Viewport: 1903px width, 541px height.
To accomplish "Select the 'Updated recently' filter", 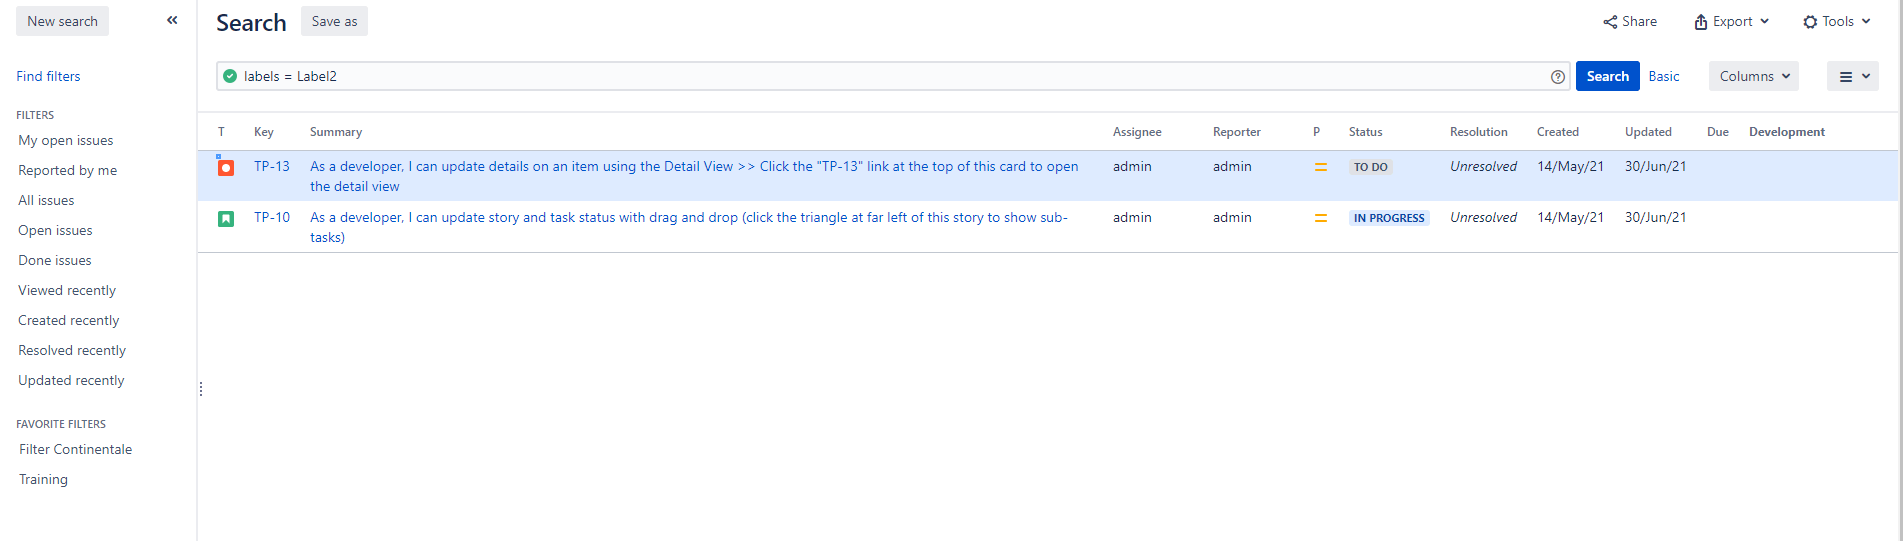I will [x=71, y=381].
